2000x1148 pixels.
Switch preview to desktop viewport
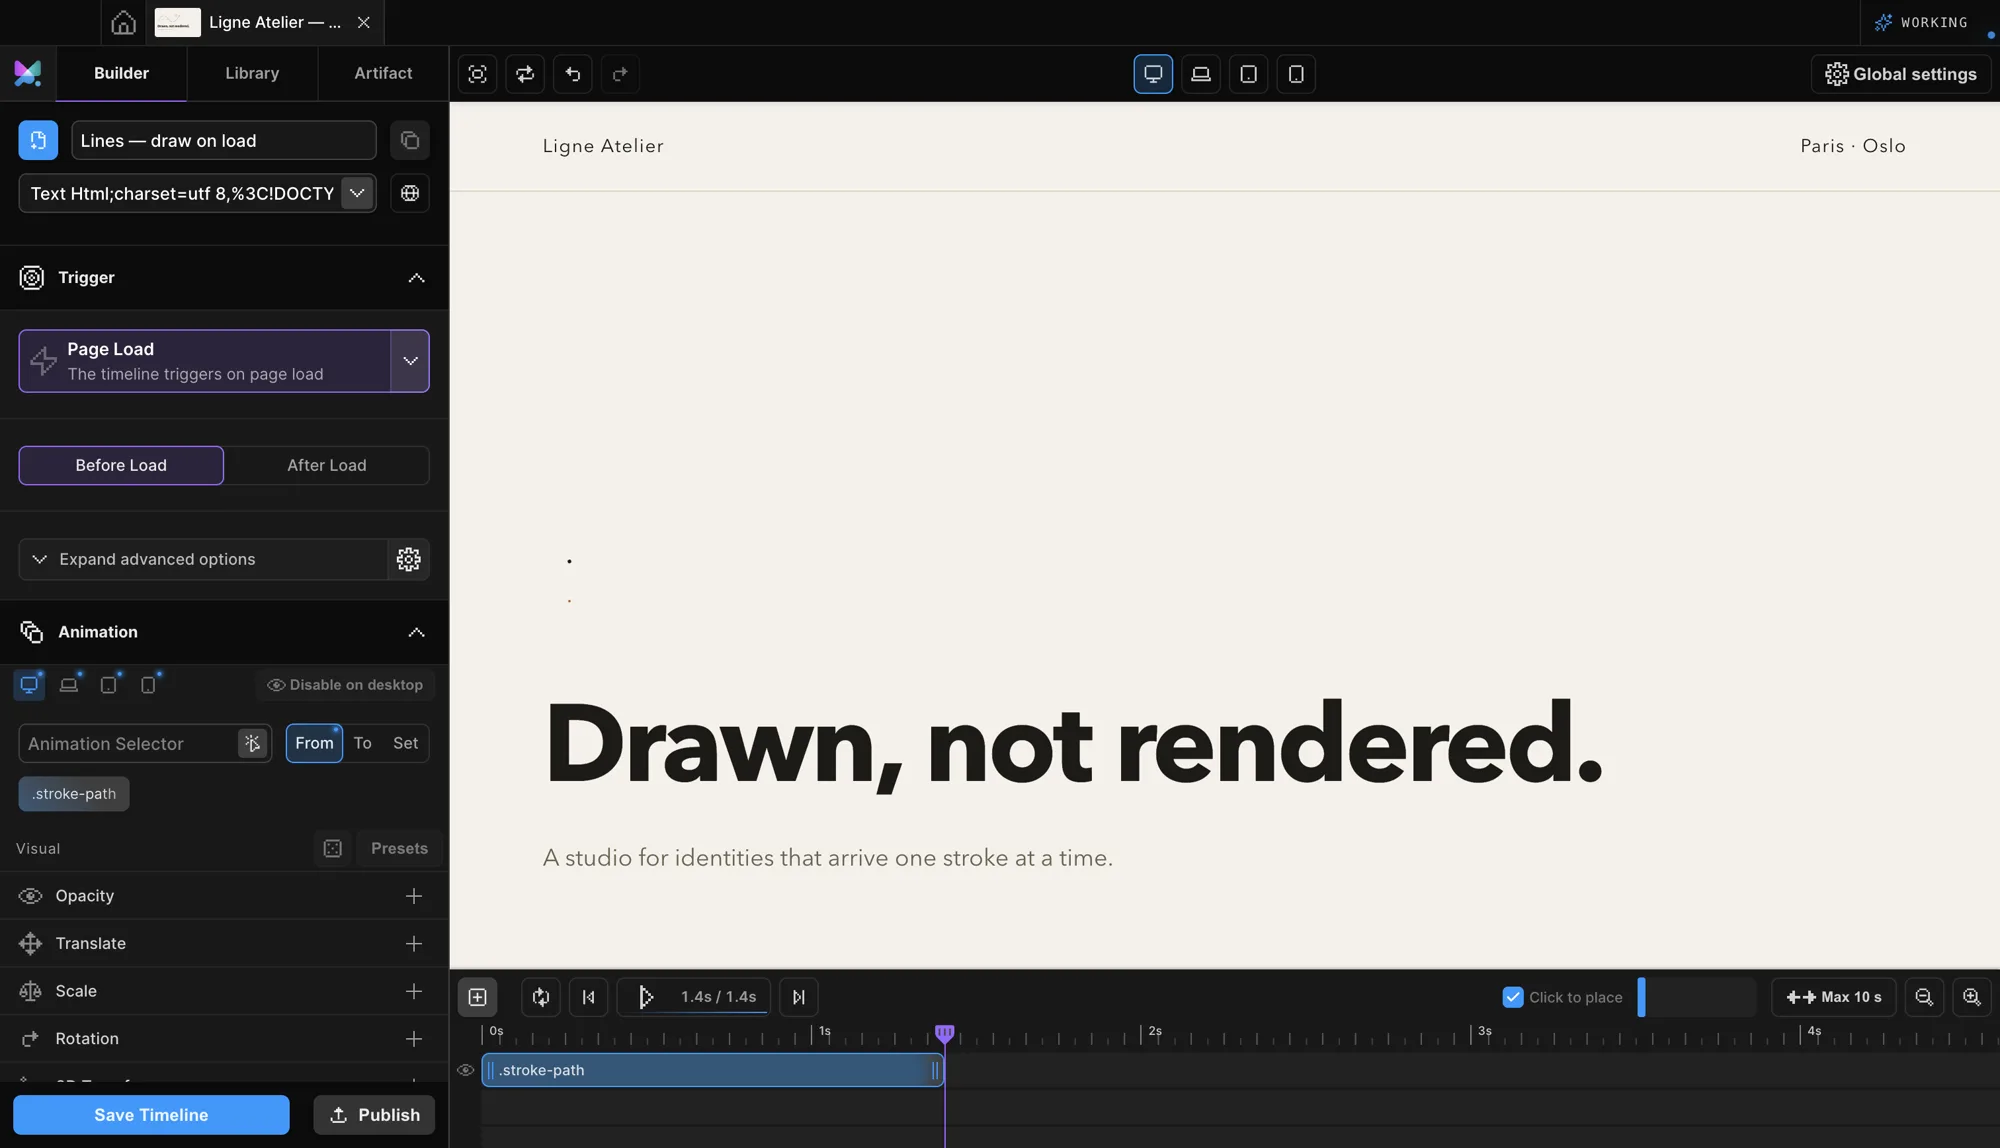click(1153, 74)
